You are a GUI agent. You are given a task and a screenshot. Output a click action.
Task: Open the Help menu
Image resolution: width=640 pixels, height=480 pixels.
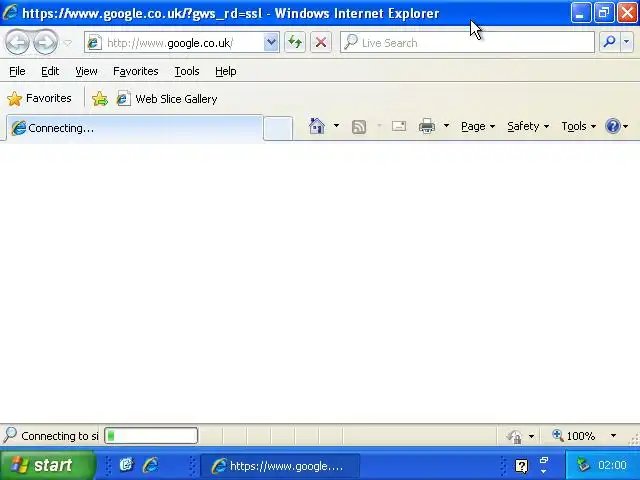(x=226, y=71)
